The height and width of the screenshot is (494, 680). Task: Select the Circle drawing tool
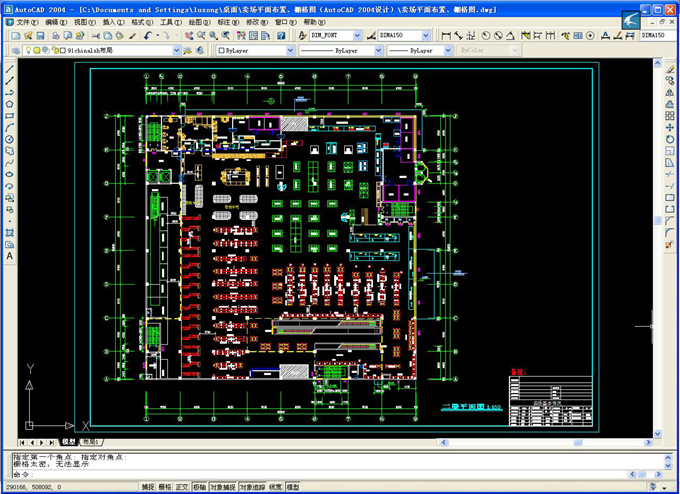[9, 138]
